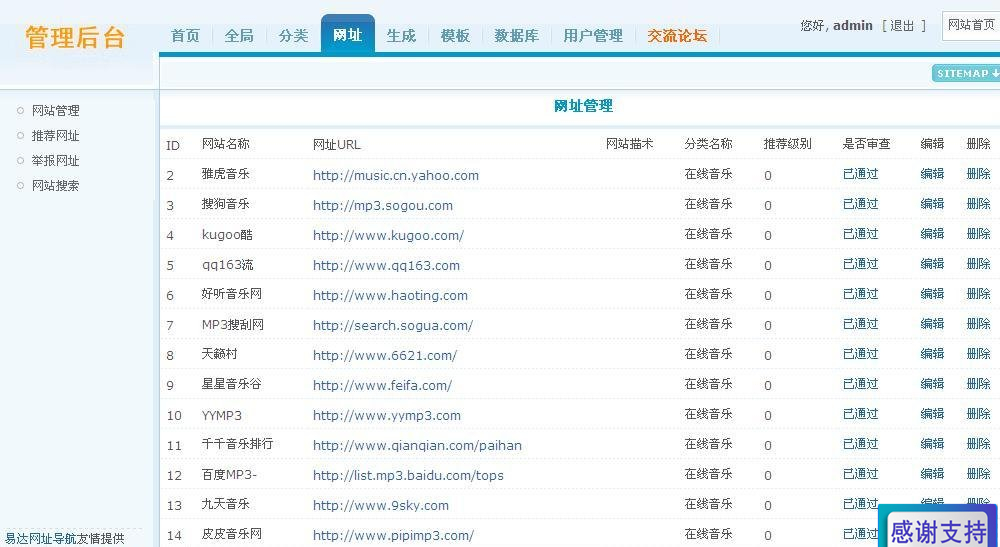Image resolution: width=1000 pixels, height=547 pixels.
Task: Delete the MP3搜刮网 entry
Action: [978, 323]
